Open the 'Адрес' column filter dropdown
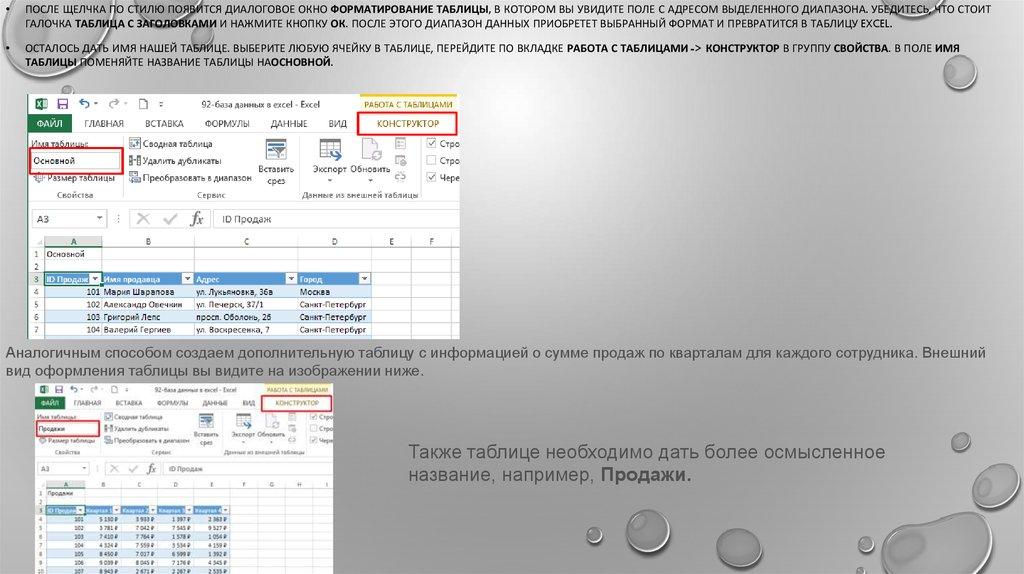The image size is (1024, 574). coord(289,279)
